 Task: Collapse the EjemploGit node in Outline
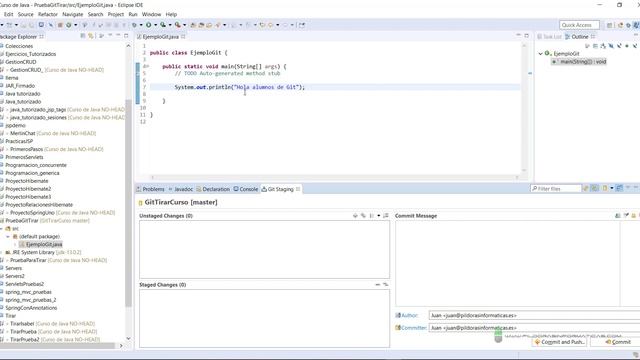540,53
